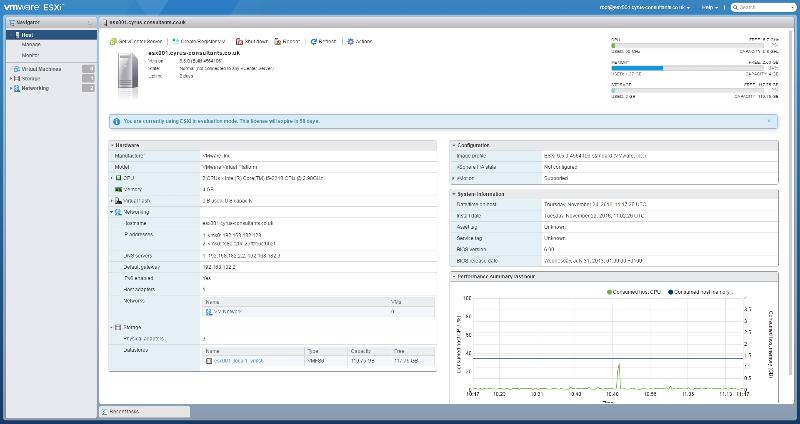The image size is (800, 424).
Task: Expand the CPU row in Hardware
Action: (112, 178)
